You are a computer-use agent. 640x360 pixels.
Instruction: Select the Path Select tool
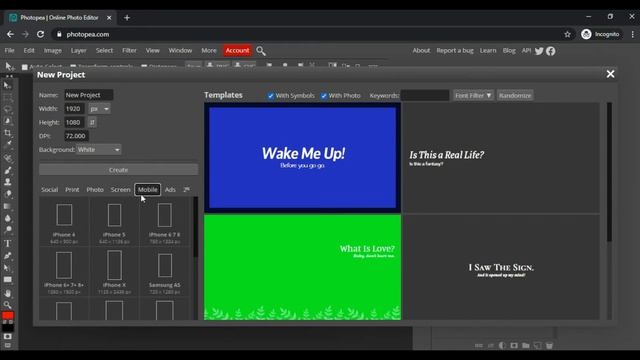tap(7, 268)
